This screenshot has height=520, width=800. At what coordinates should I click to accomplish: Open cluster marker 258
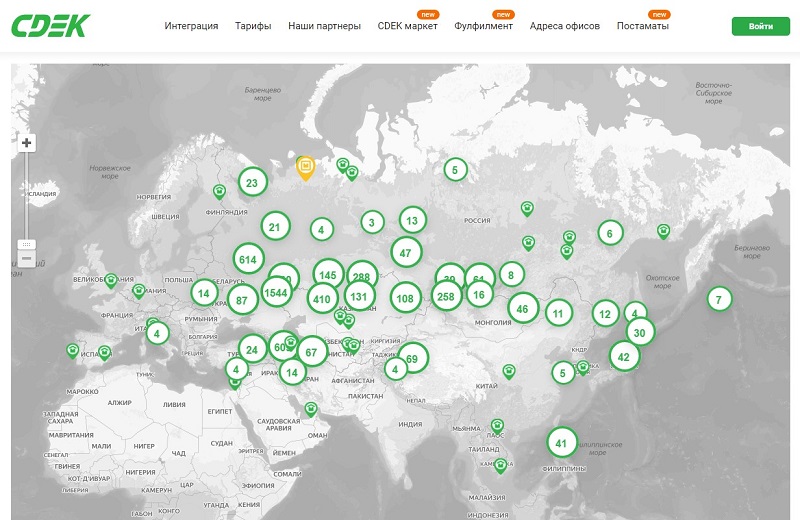[446, 296]
